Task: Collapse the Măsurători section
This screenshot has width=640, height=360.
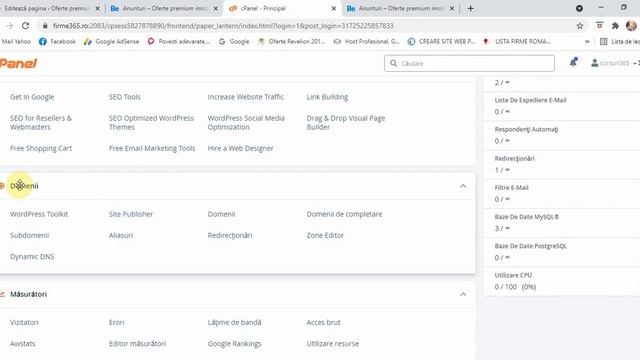Action: click(463, 294)
